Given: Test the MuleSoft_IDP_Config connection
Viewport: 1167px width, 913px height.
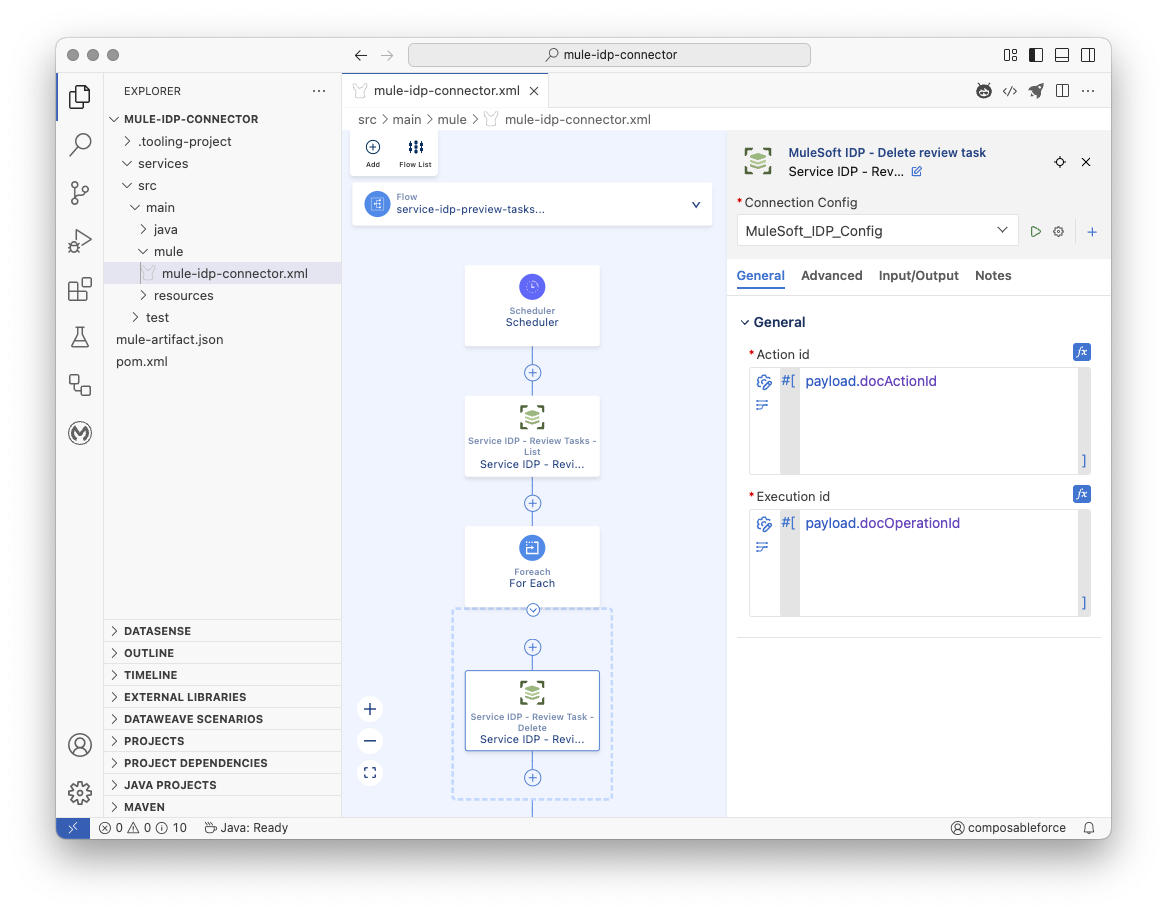Looking at the screenshot, I should [x=1036, y=230].
